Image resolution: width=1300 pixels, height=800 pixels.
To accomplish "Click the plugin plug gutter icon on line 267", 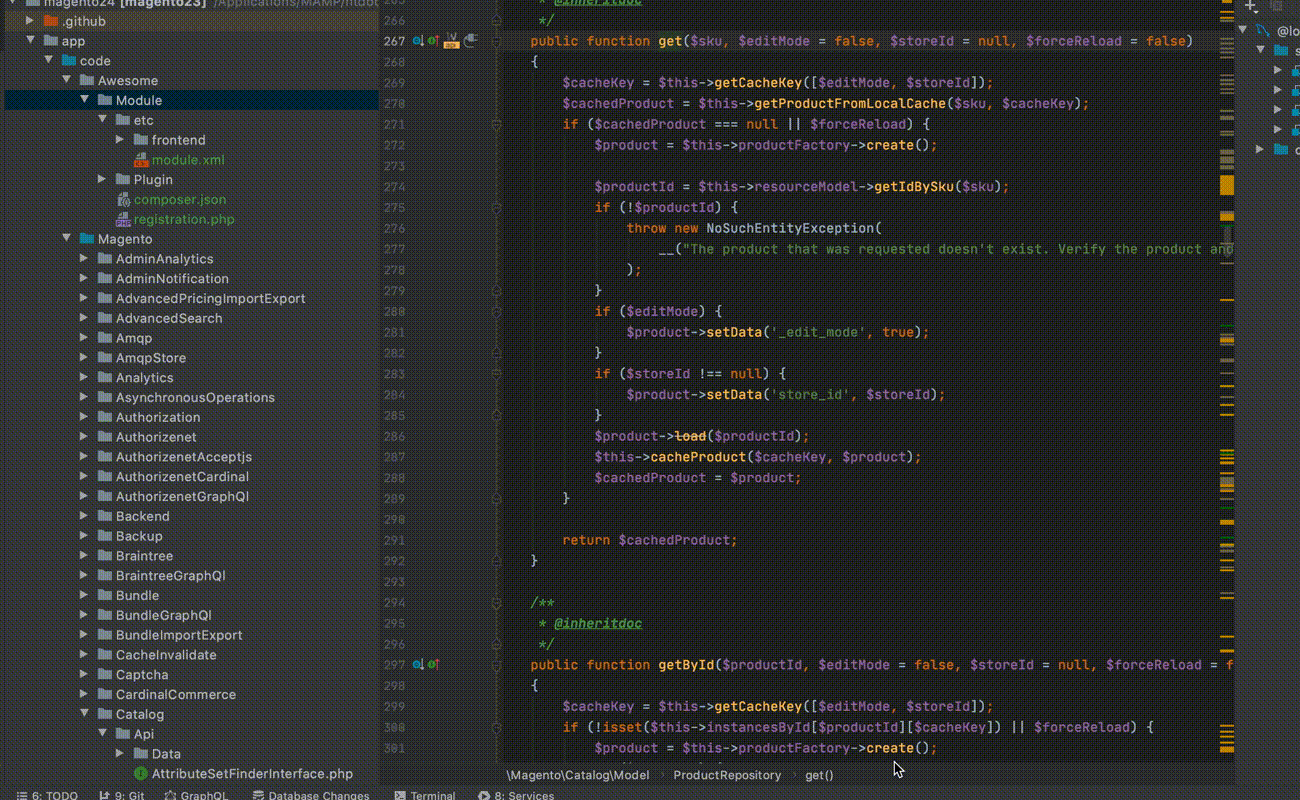I will click(x=470, y=41).
